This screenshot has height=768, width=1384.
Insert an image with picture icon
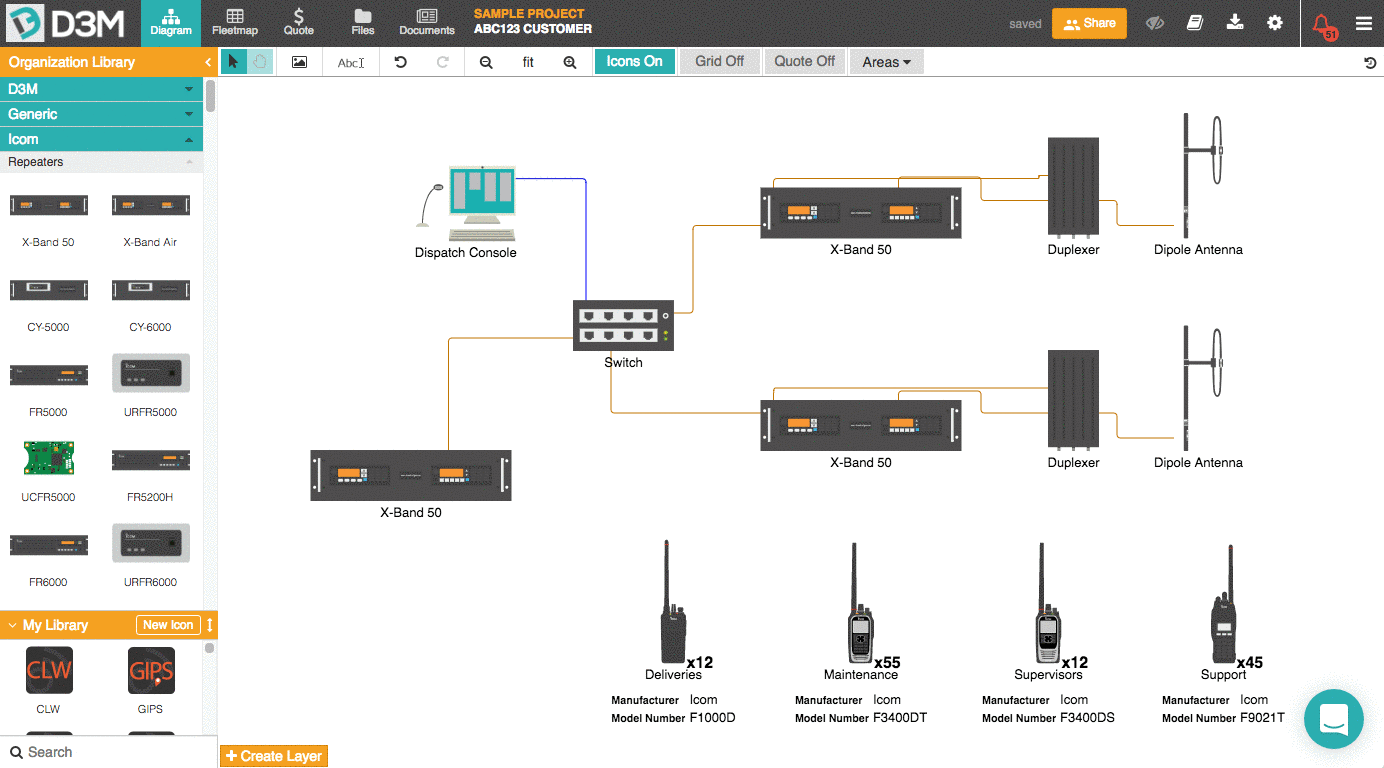299,61
